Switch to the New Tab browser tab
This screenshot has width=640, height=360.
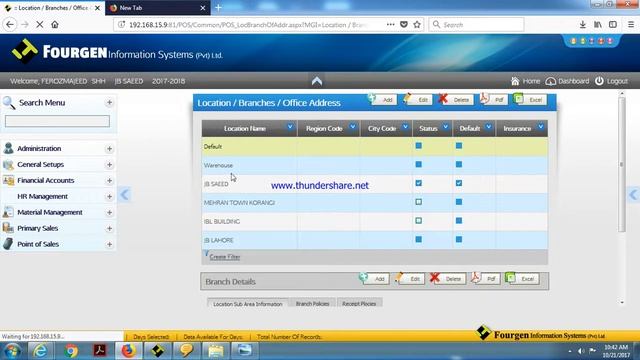(x=158, y=8)
